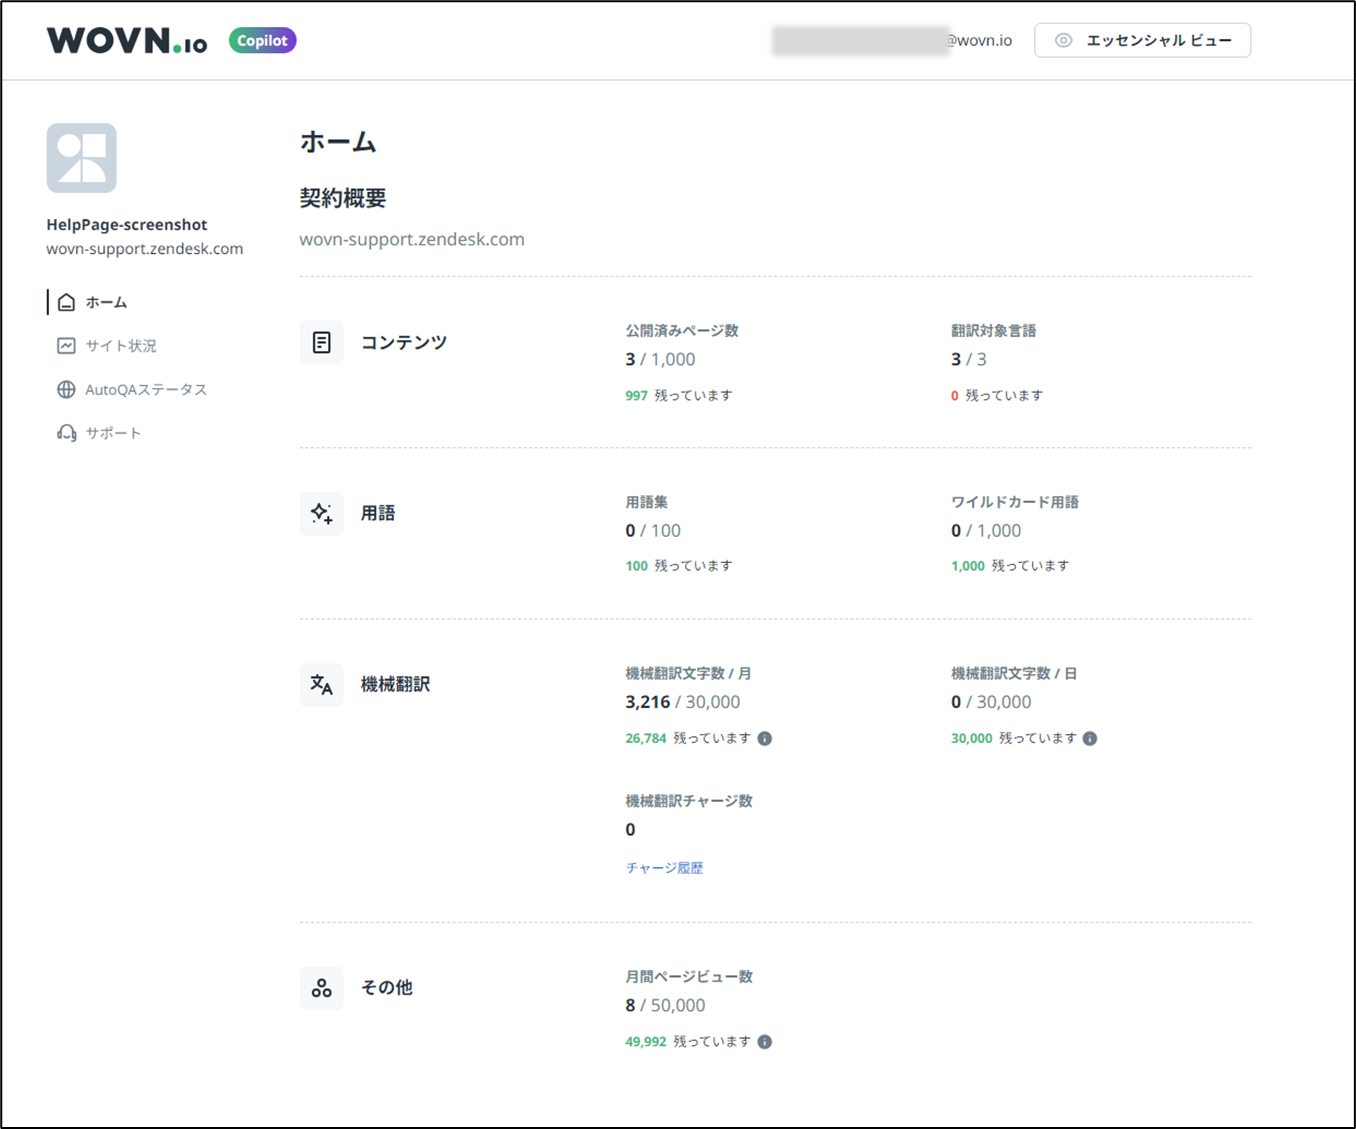
Task: Click info icon for monthly translation characters
Action: point(765,739)
